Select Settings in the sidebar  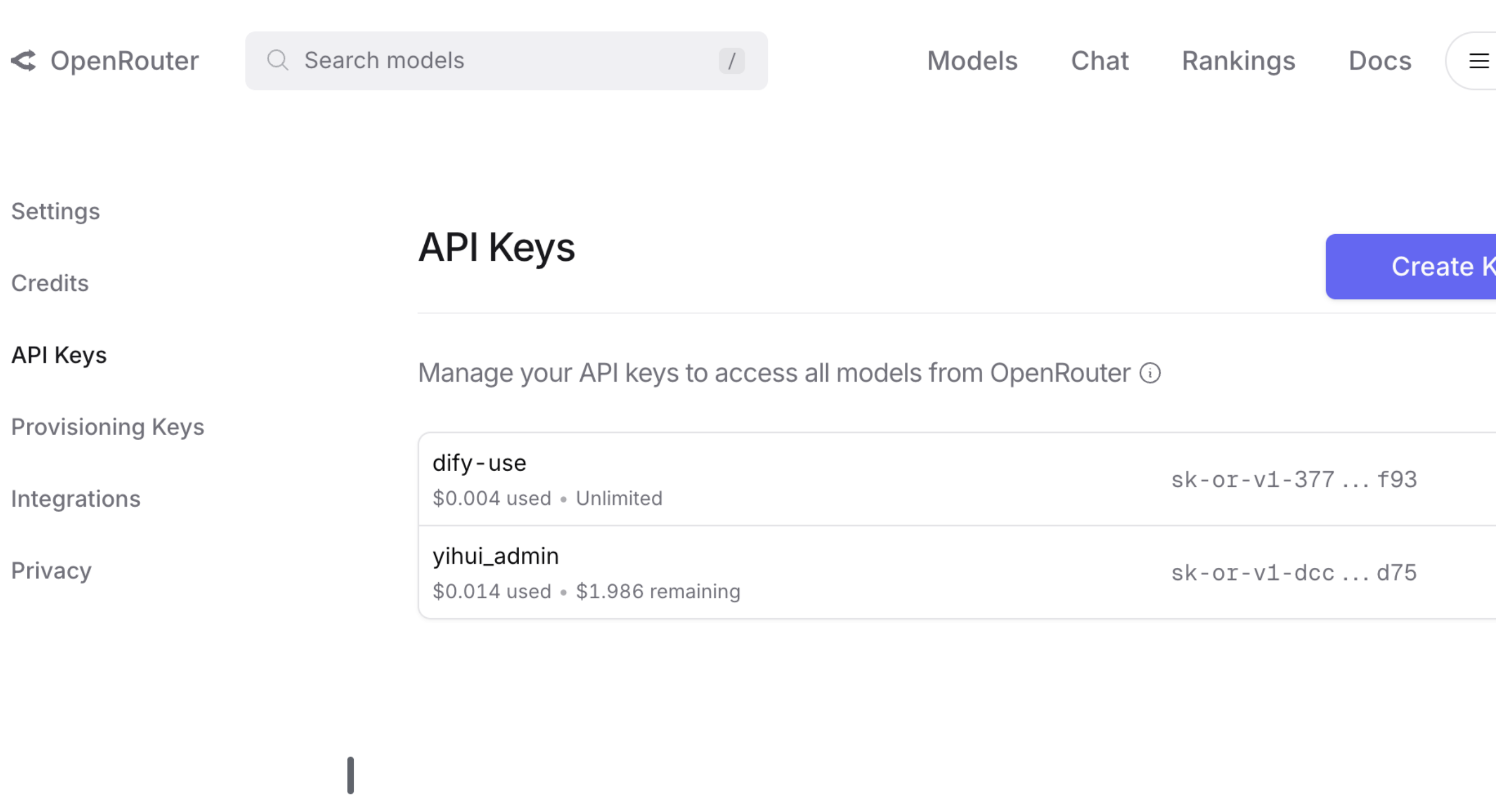coord(56,212)
